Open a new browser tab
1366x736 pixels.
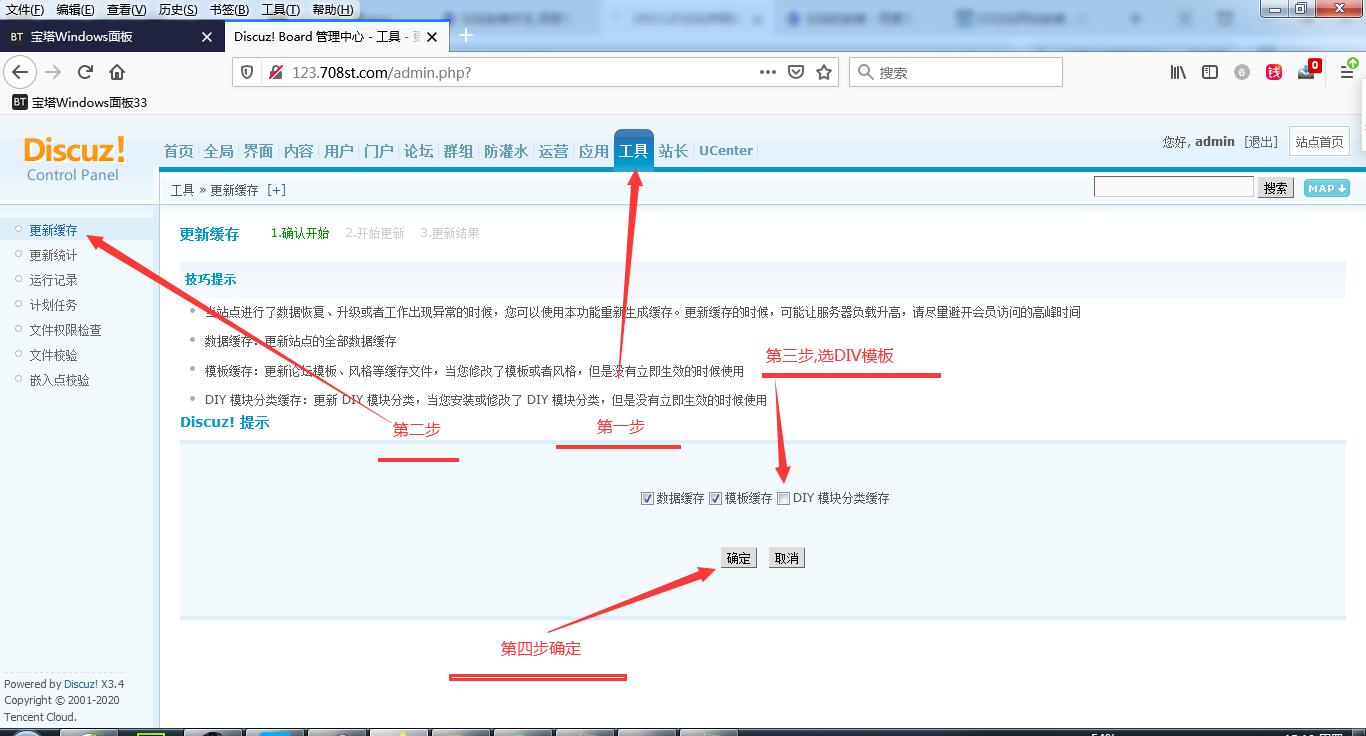click(465, 36)
